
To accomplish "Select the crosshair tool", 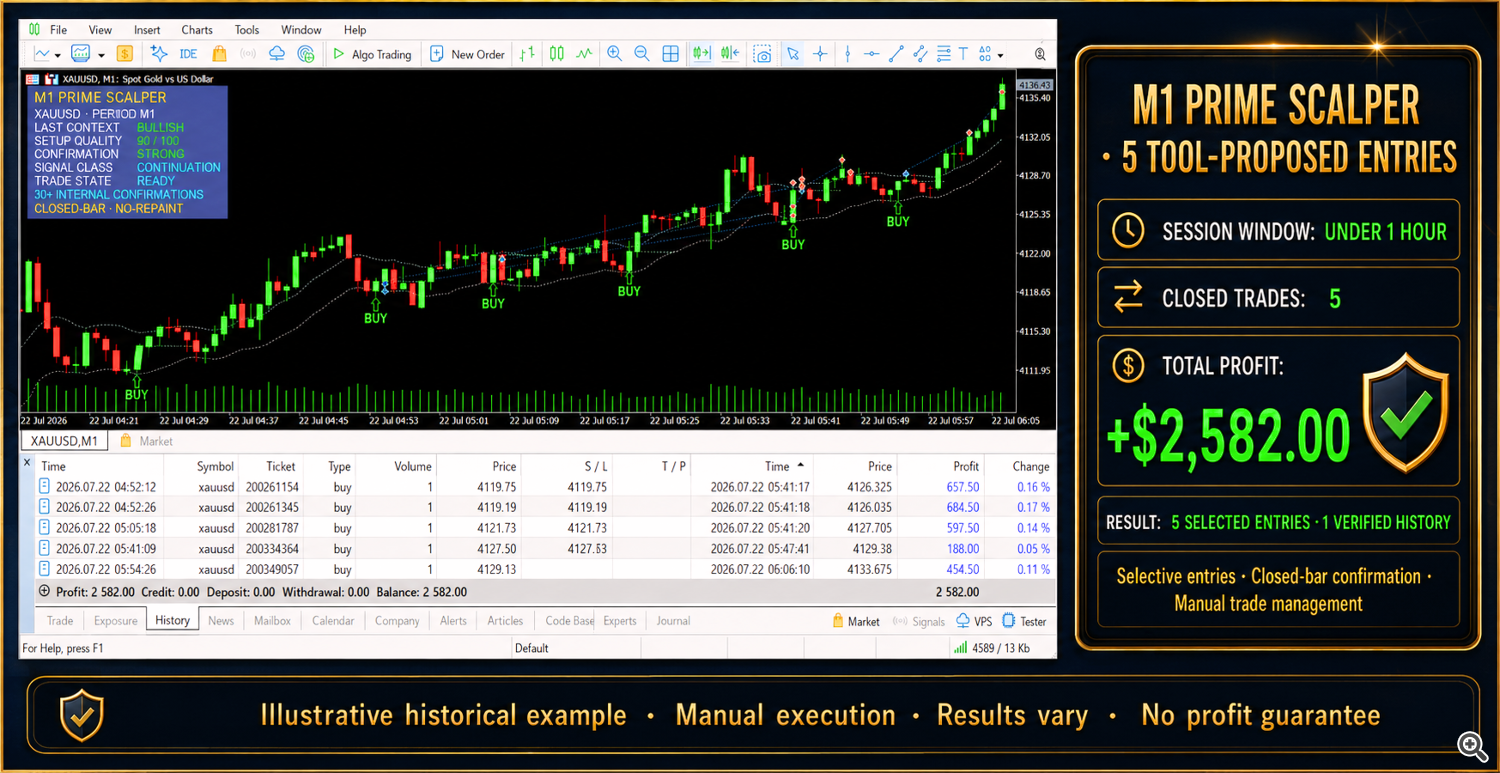I will point(820,54).
